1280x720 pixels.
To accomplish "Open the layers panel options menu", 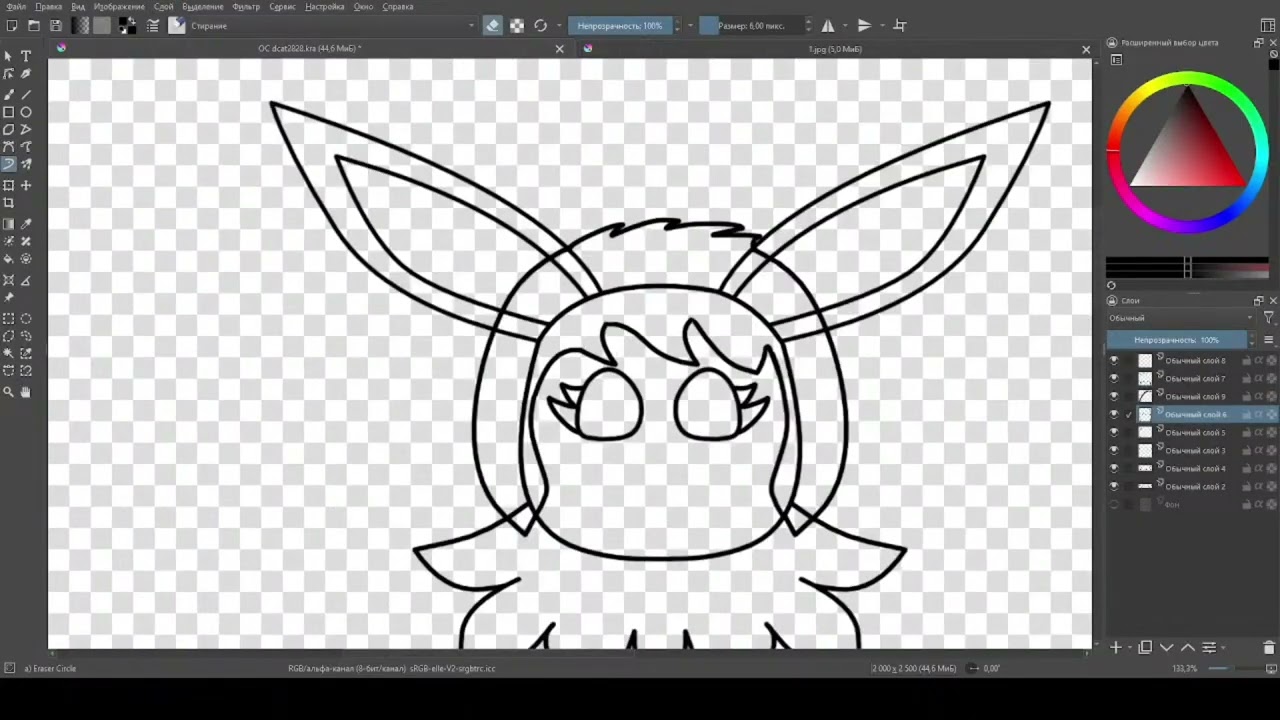I will [1268, 340].
